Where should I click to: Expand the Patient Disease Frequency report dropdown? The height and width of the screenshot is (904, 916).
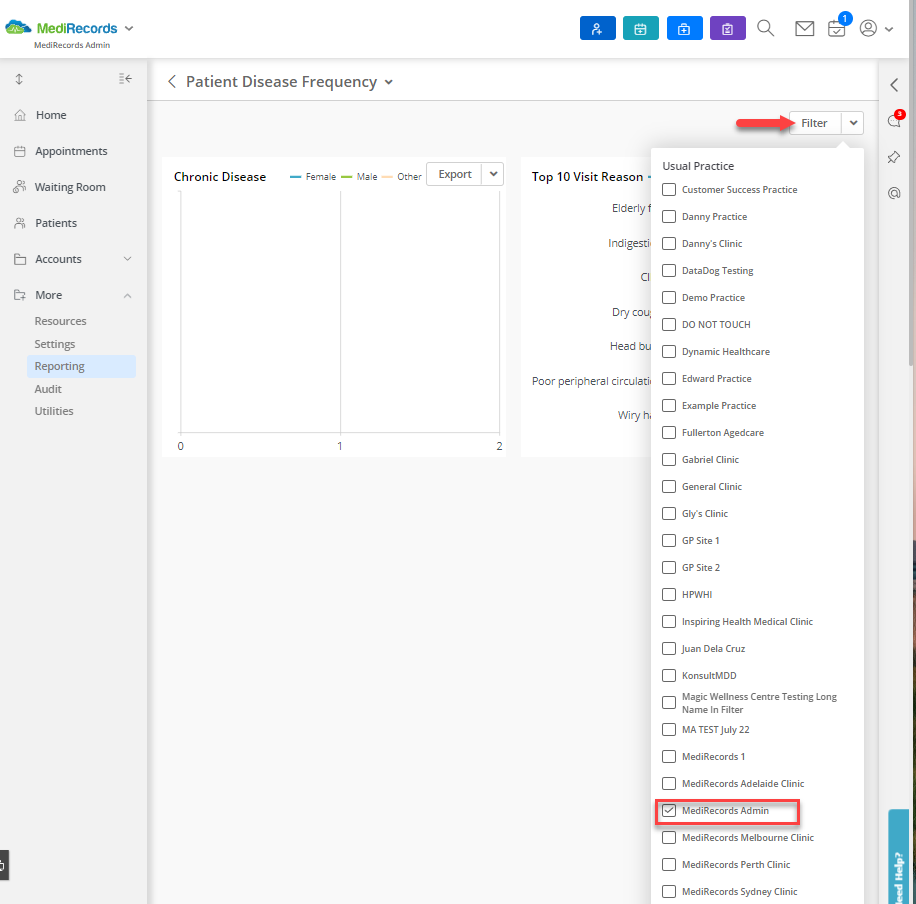(x=388, y=82)
